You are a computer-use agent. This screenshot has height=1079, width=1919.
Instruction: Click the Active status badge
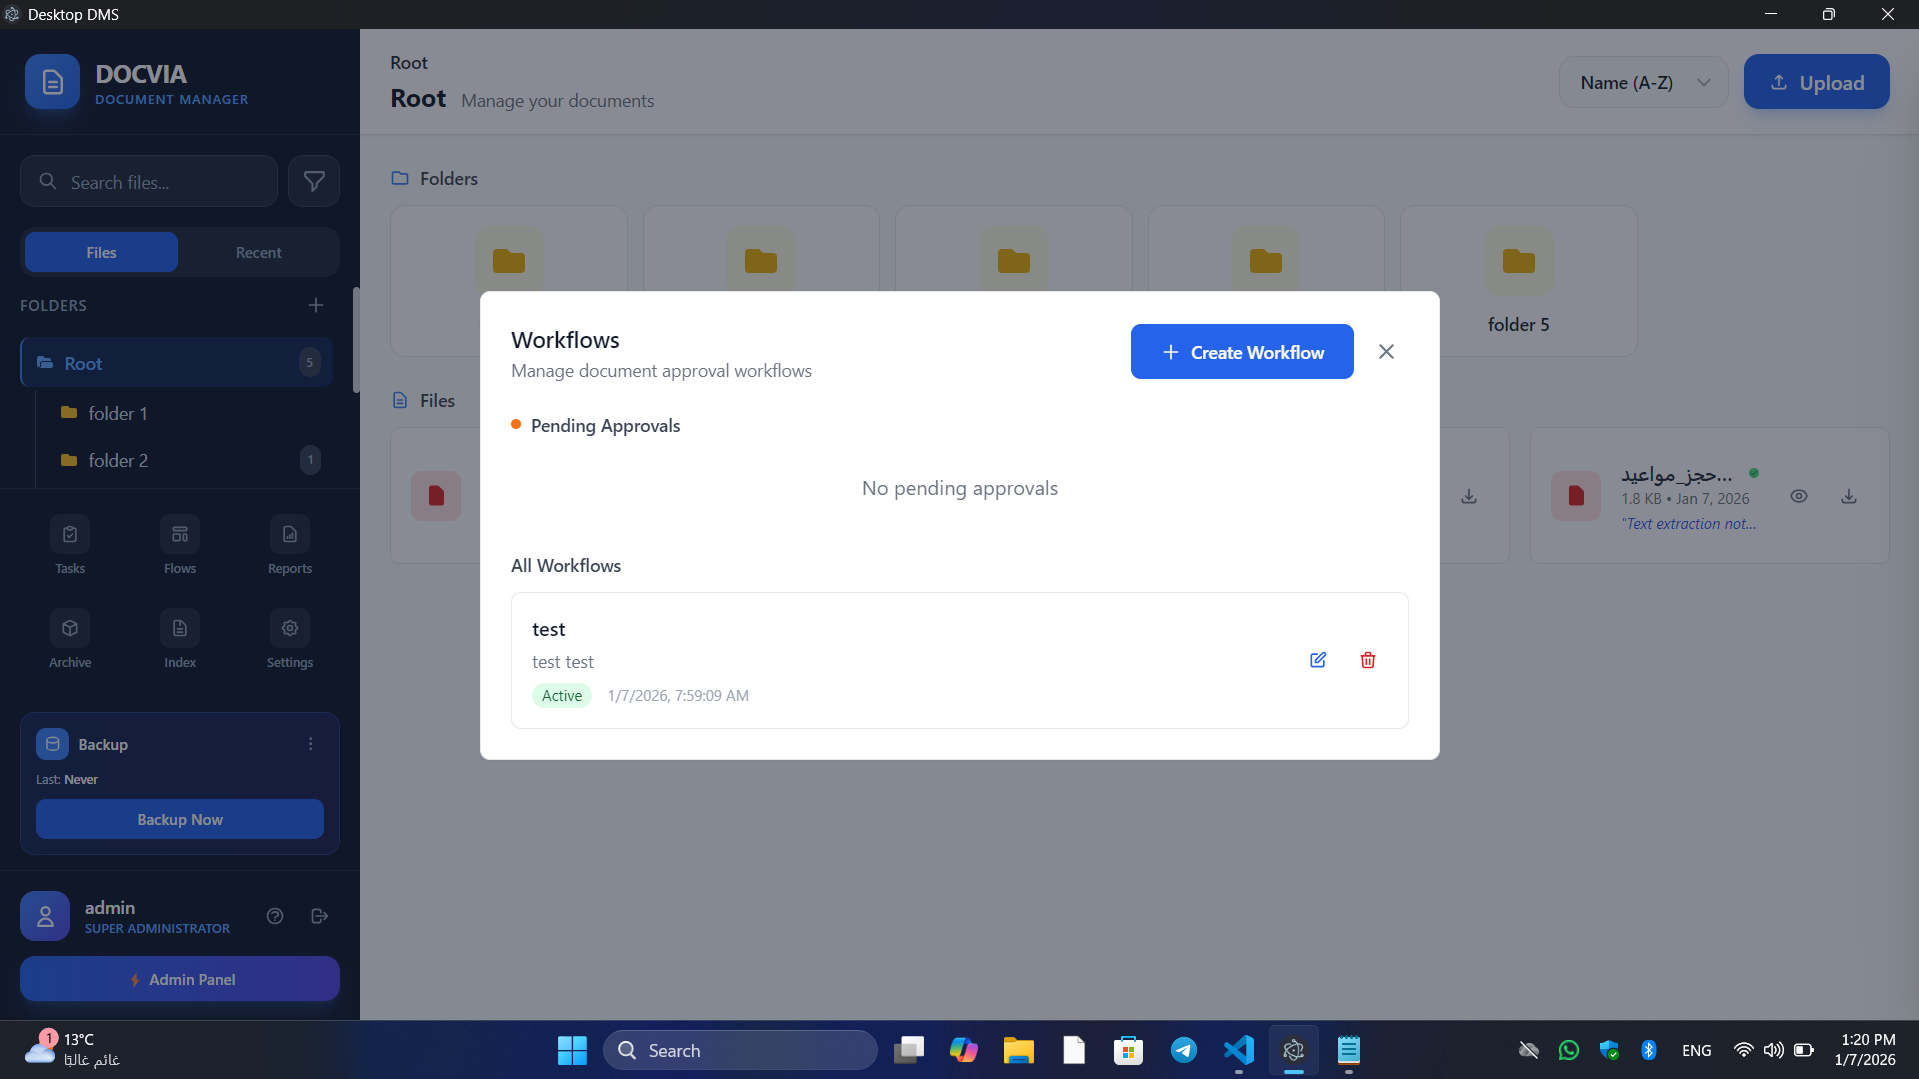(562, 695)
